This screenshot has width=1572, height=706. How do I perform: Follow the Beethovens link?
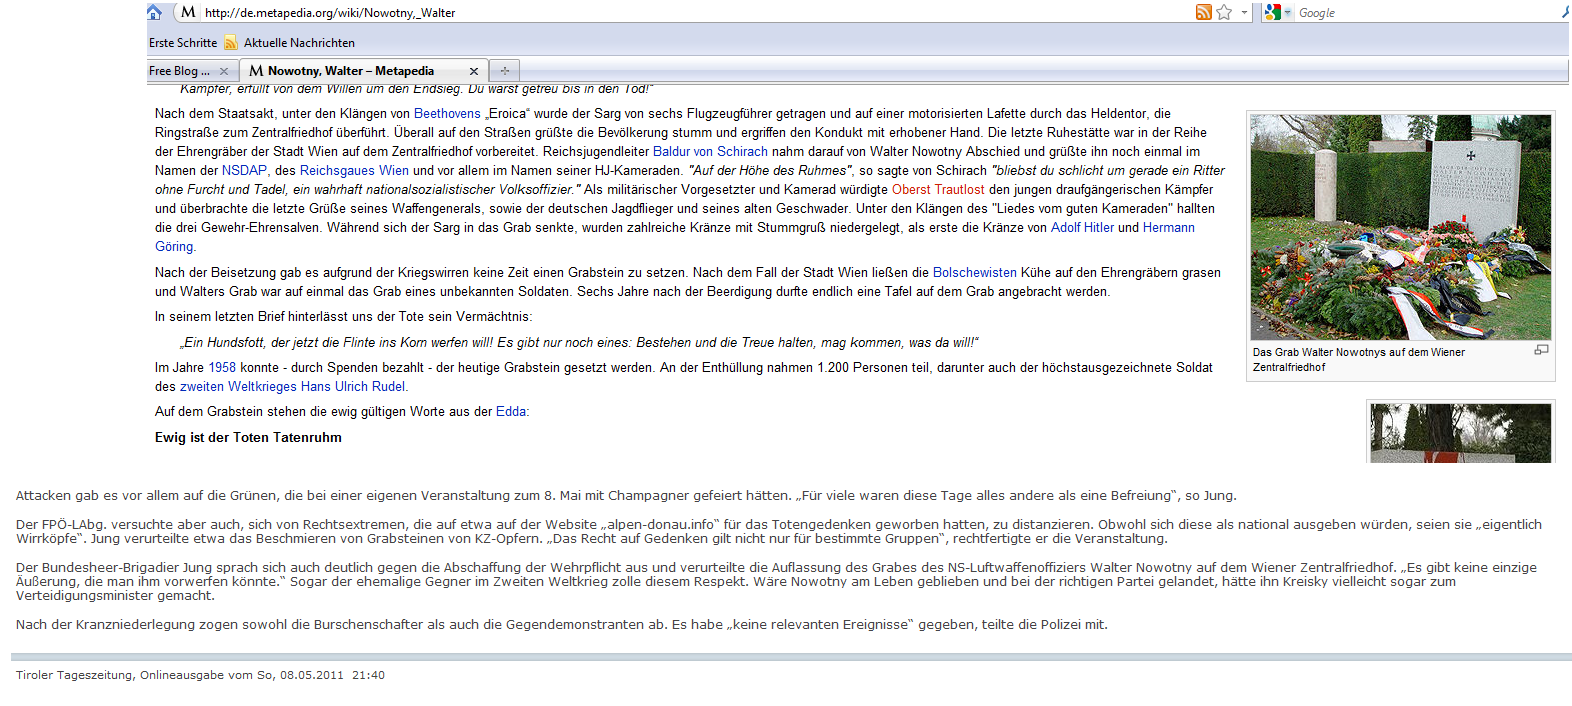447,114
